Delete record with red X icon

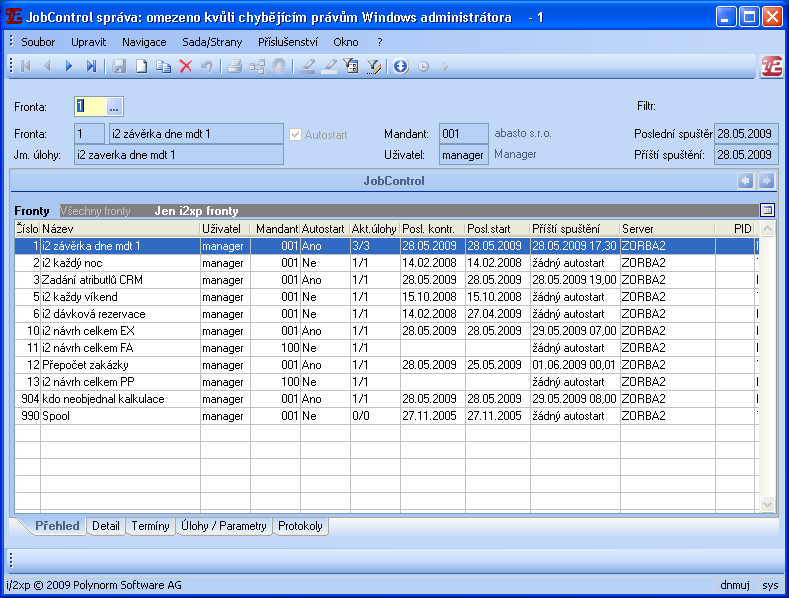[x=186, y=66]
